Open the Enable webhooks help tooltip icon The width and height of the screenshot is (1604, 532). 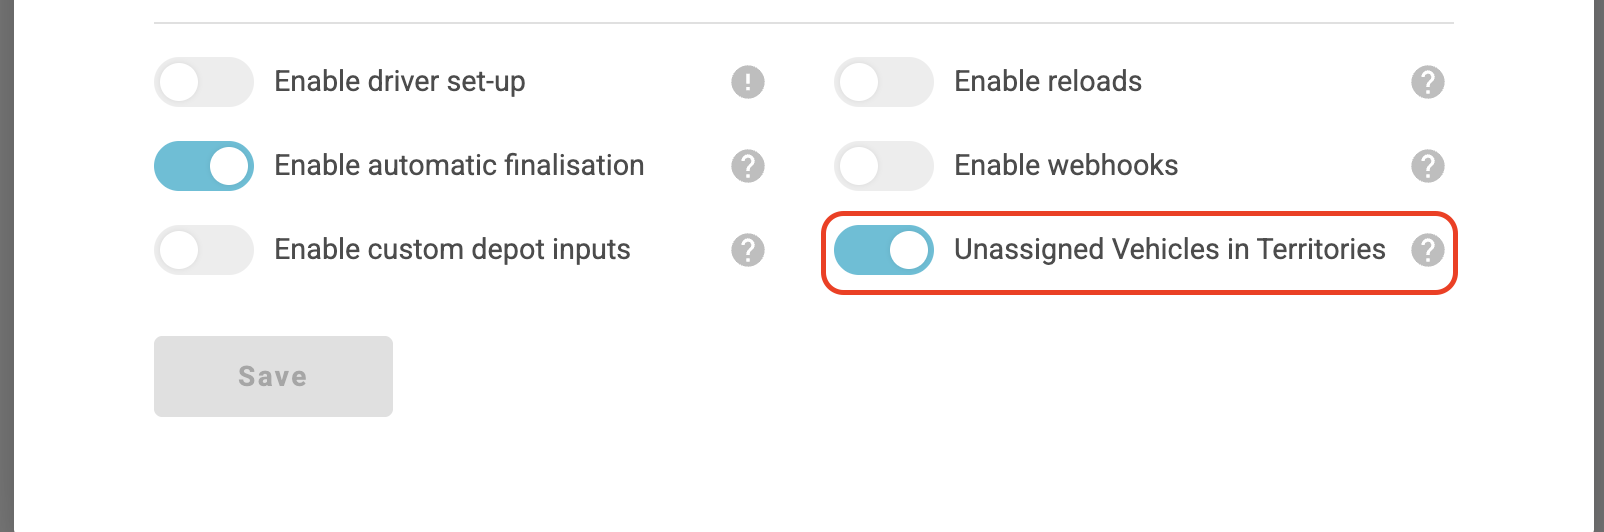pyautogui.click(x=1428, y=166)
